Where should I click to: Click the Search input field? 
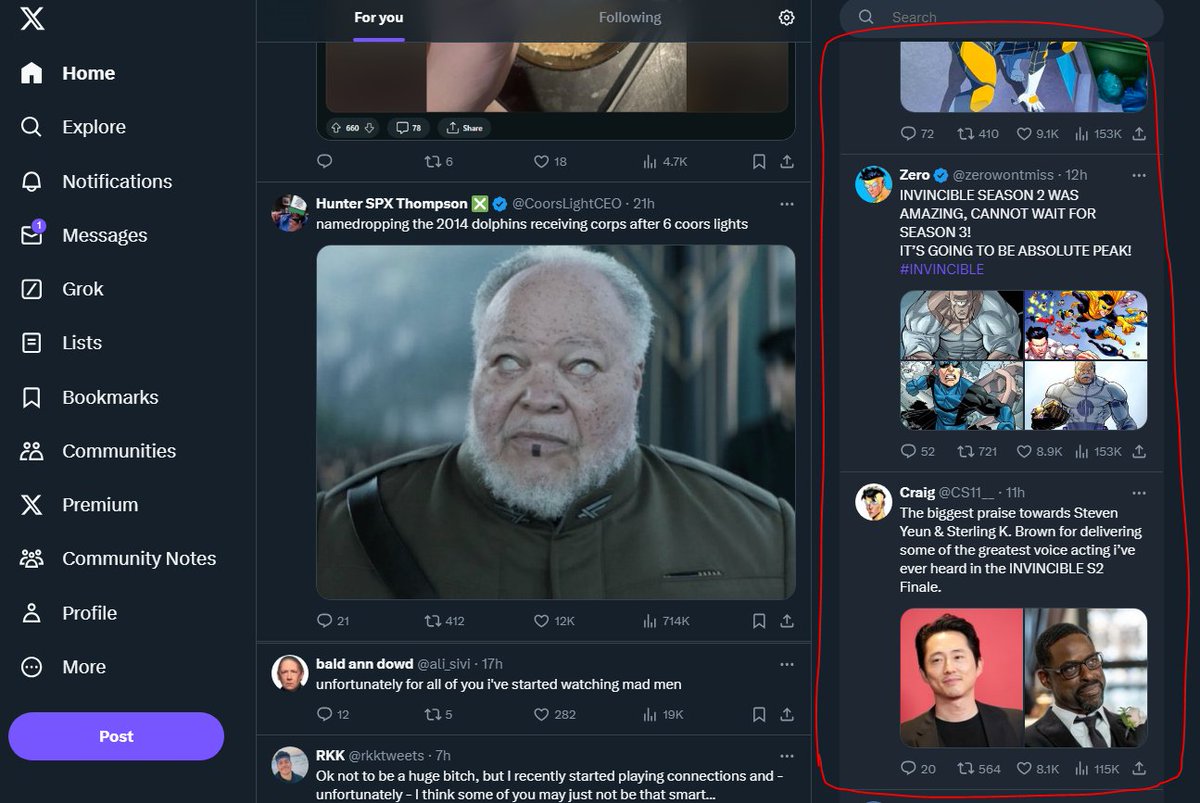coord(1001,17)
